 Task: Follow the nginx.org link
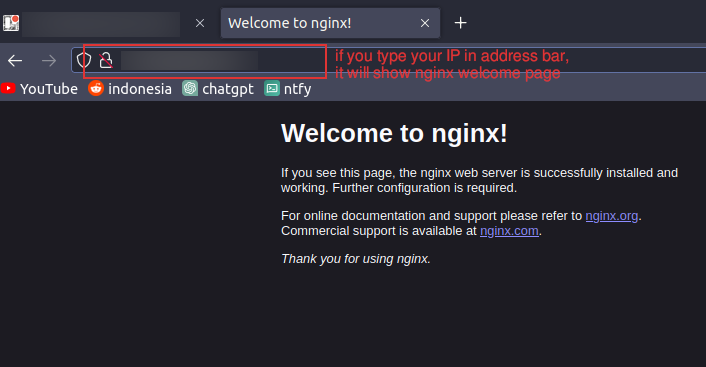click(611, 216)
